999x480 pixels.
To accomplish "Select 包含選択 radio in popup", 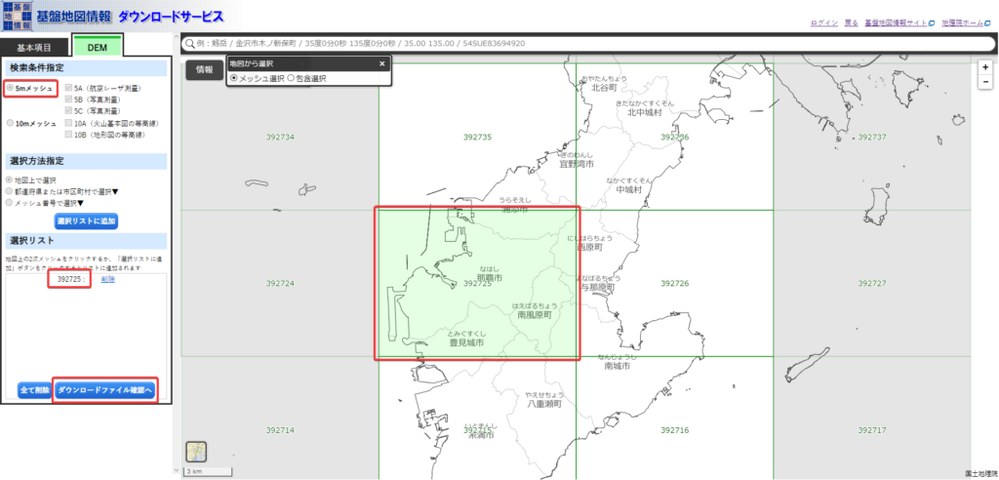I will (x=291, y=78).
